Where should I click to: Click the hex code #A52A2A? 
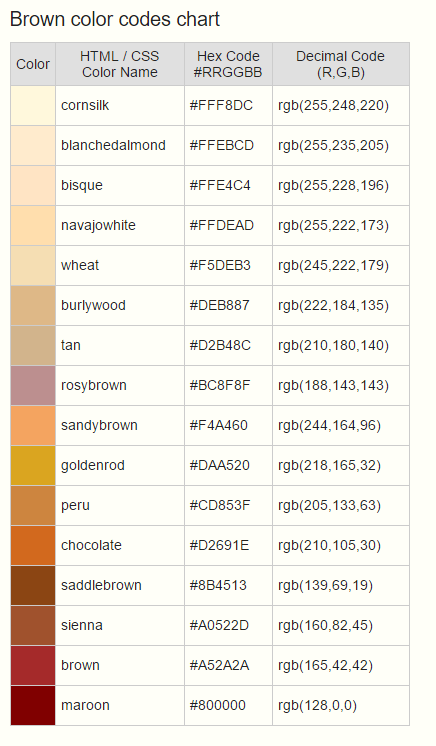pos(219,665)
